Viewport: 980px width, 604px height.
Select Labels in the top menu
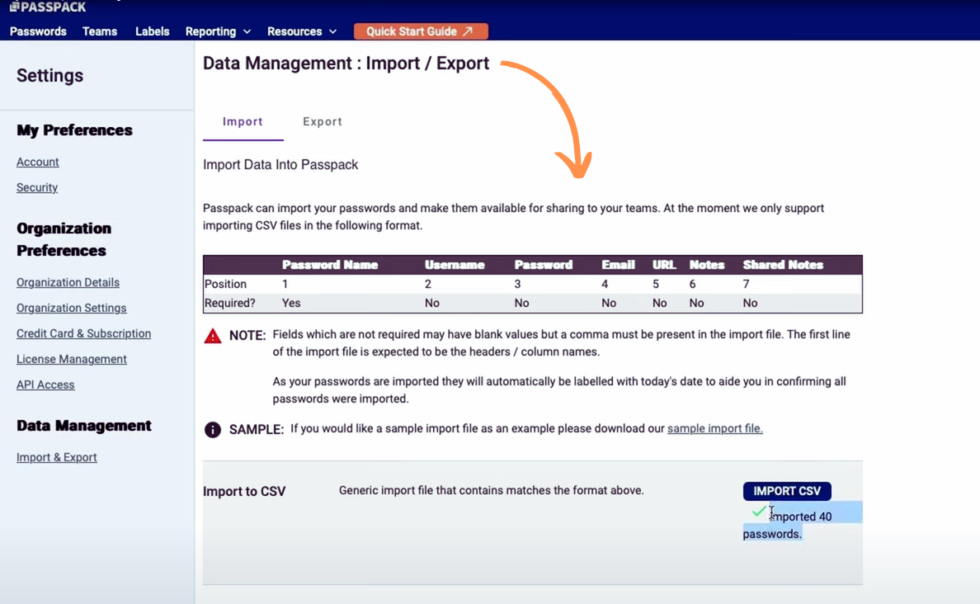[x=152, y=31]
